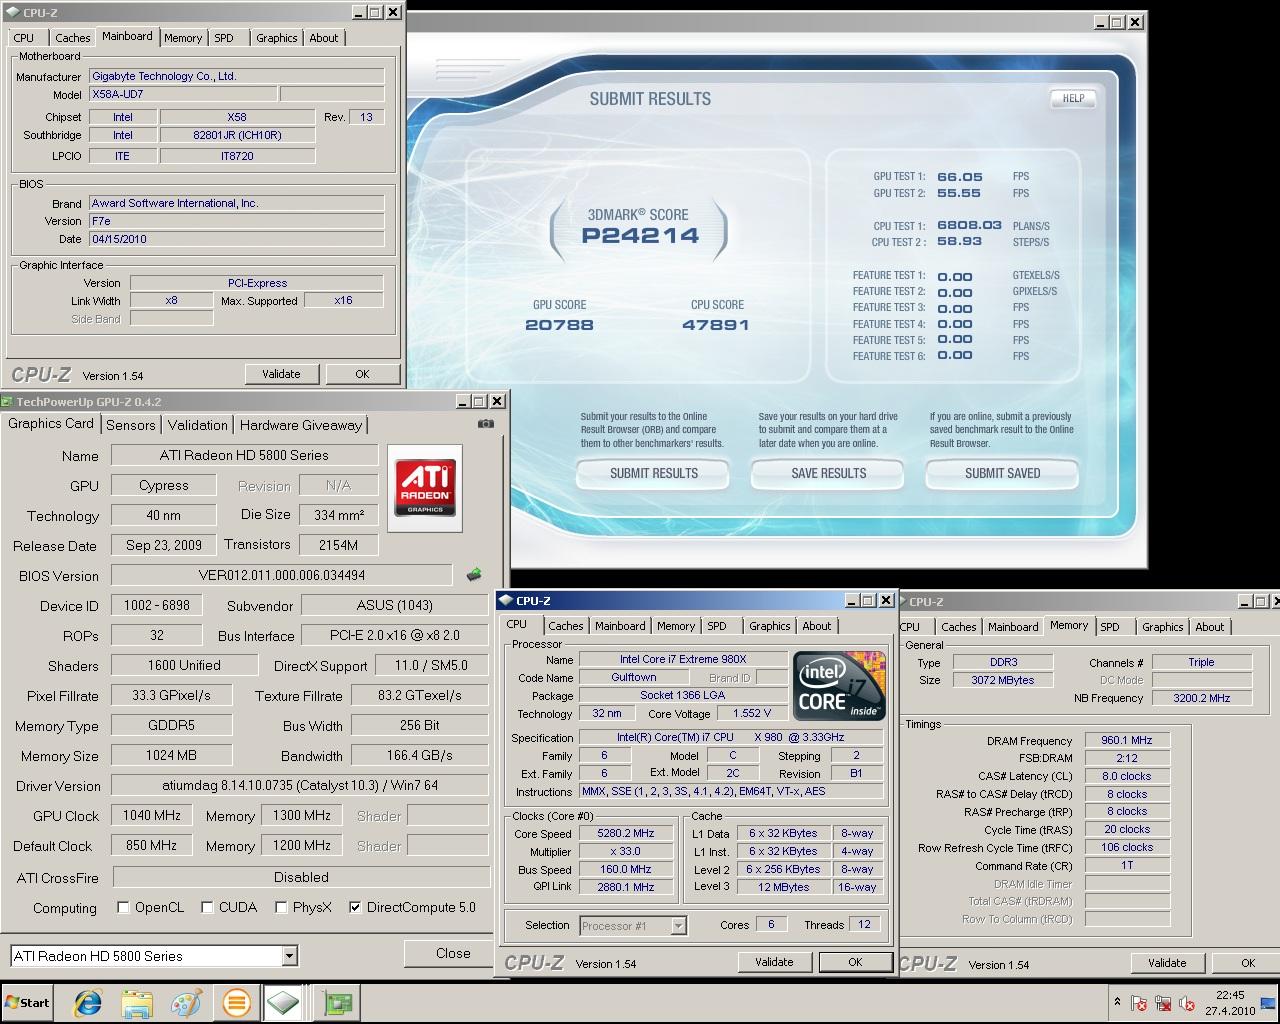This screenshot has height=1024, width=1280.
Task: Click the NB Frequency 3200.2 MHz value
Action: (x=1202, y=698)
